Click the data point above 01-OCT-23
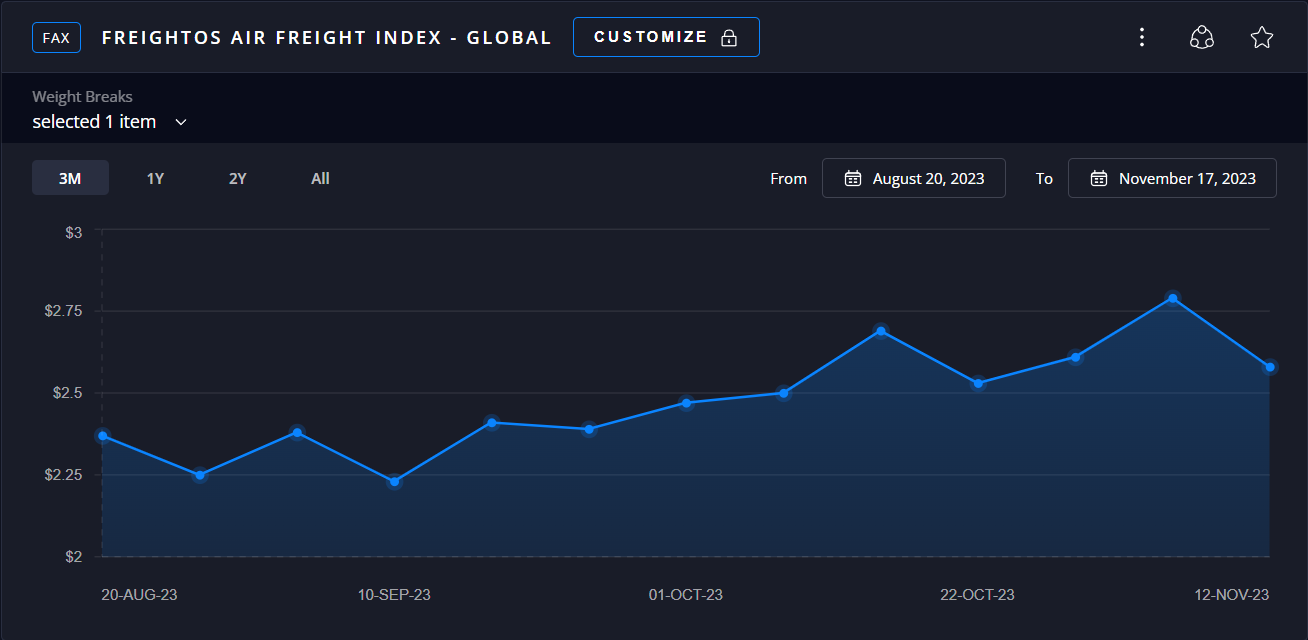Image resolution: width=1308 pixels, height=640 pixels. click(x=686, y=403)
